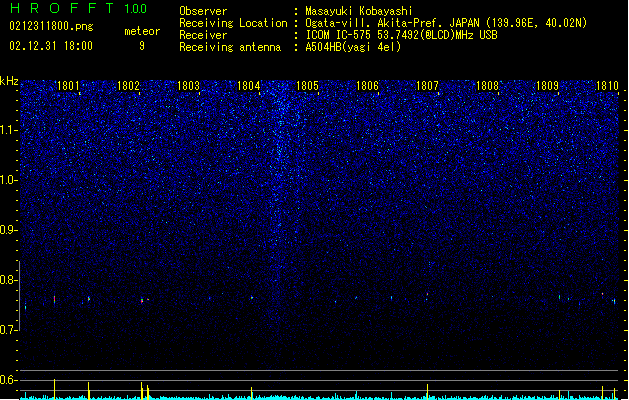
Task: Select the ICOM IC-575 receiver description
Action: tap(402, 35)
